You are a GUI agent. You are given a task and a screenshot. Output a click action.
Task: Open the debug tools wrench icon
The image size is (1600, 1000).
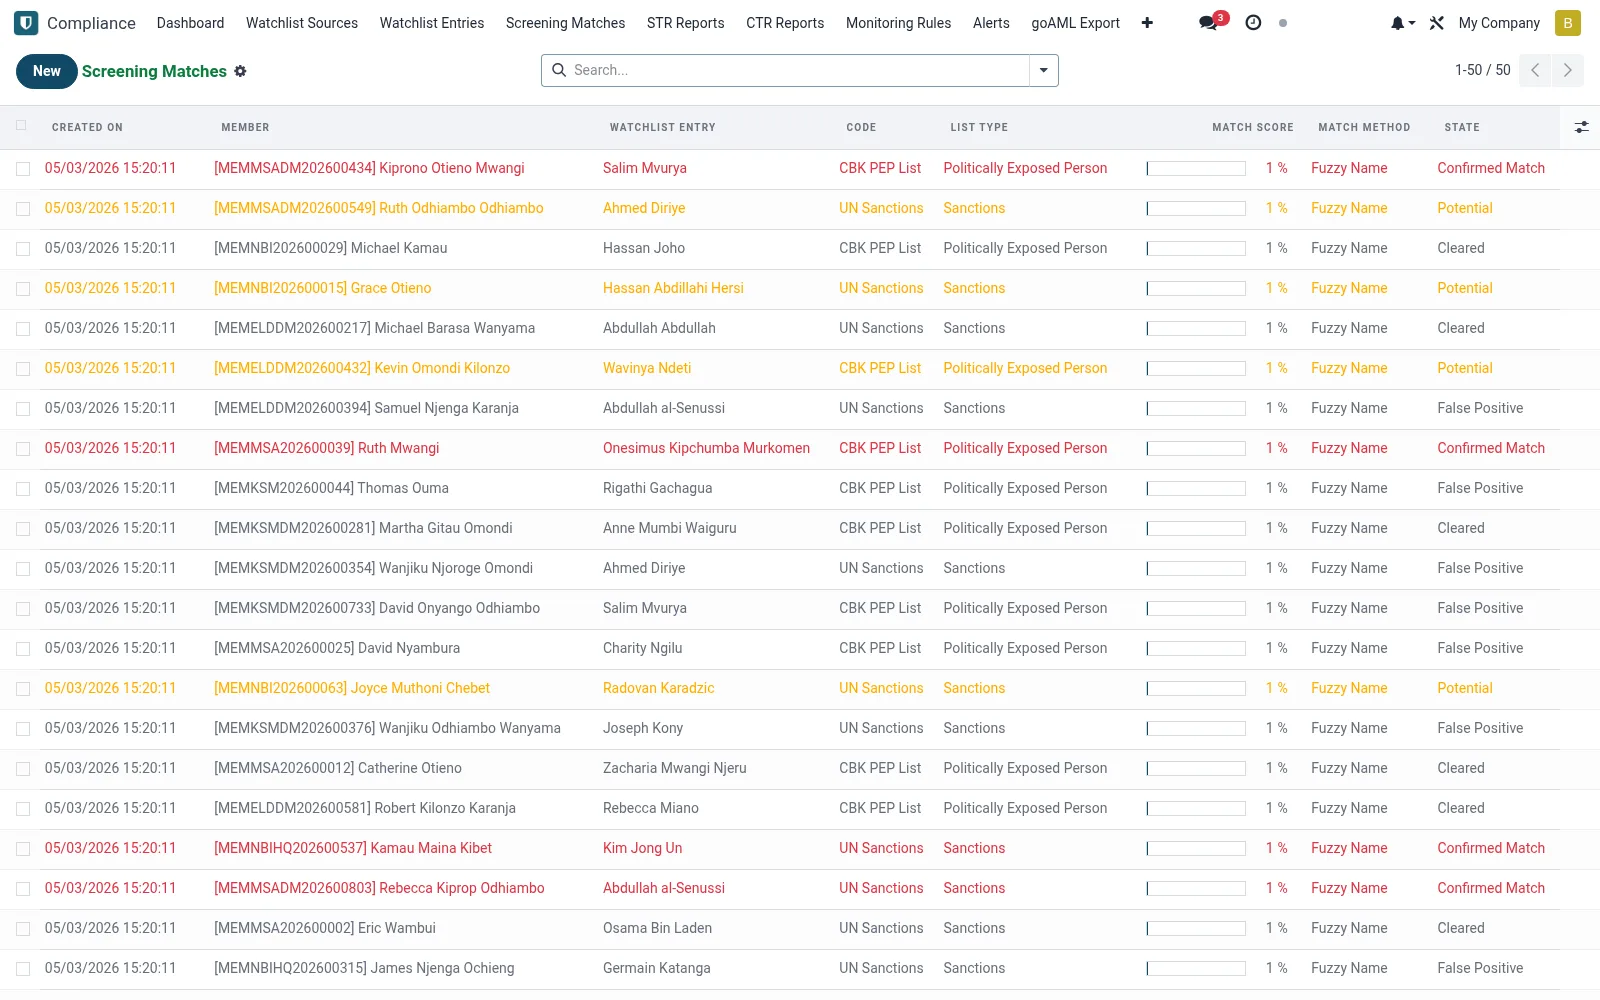coord(1437,23)
